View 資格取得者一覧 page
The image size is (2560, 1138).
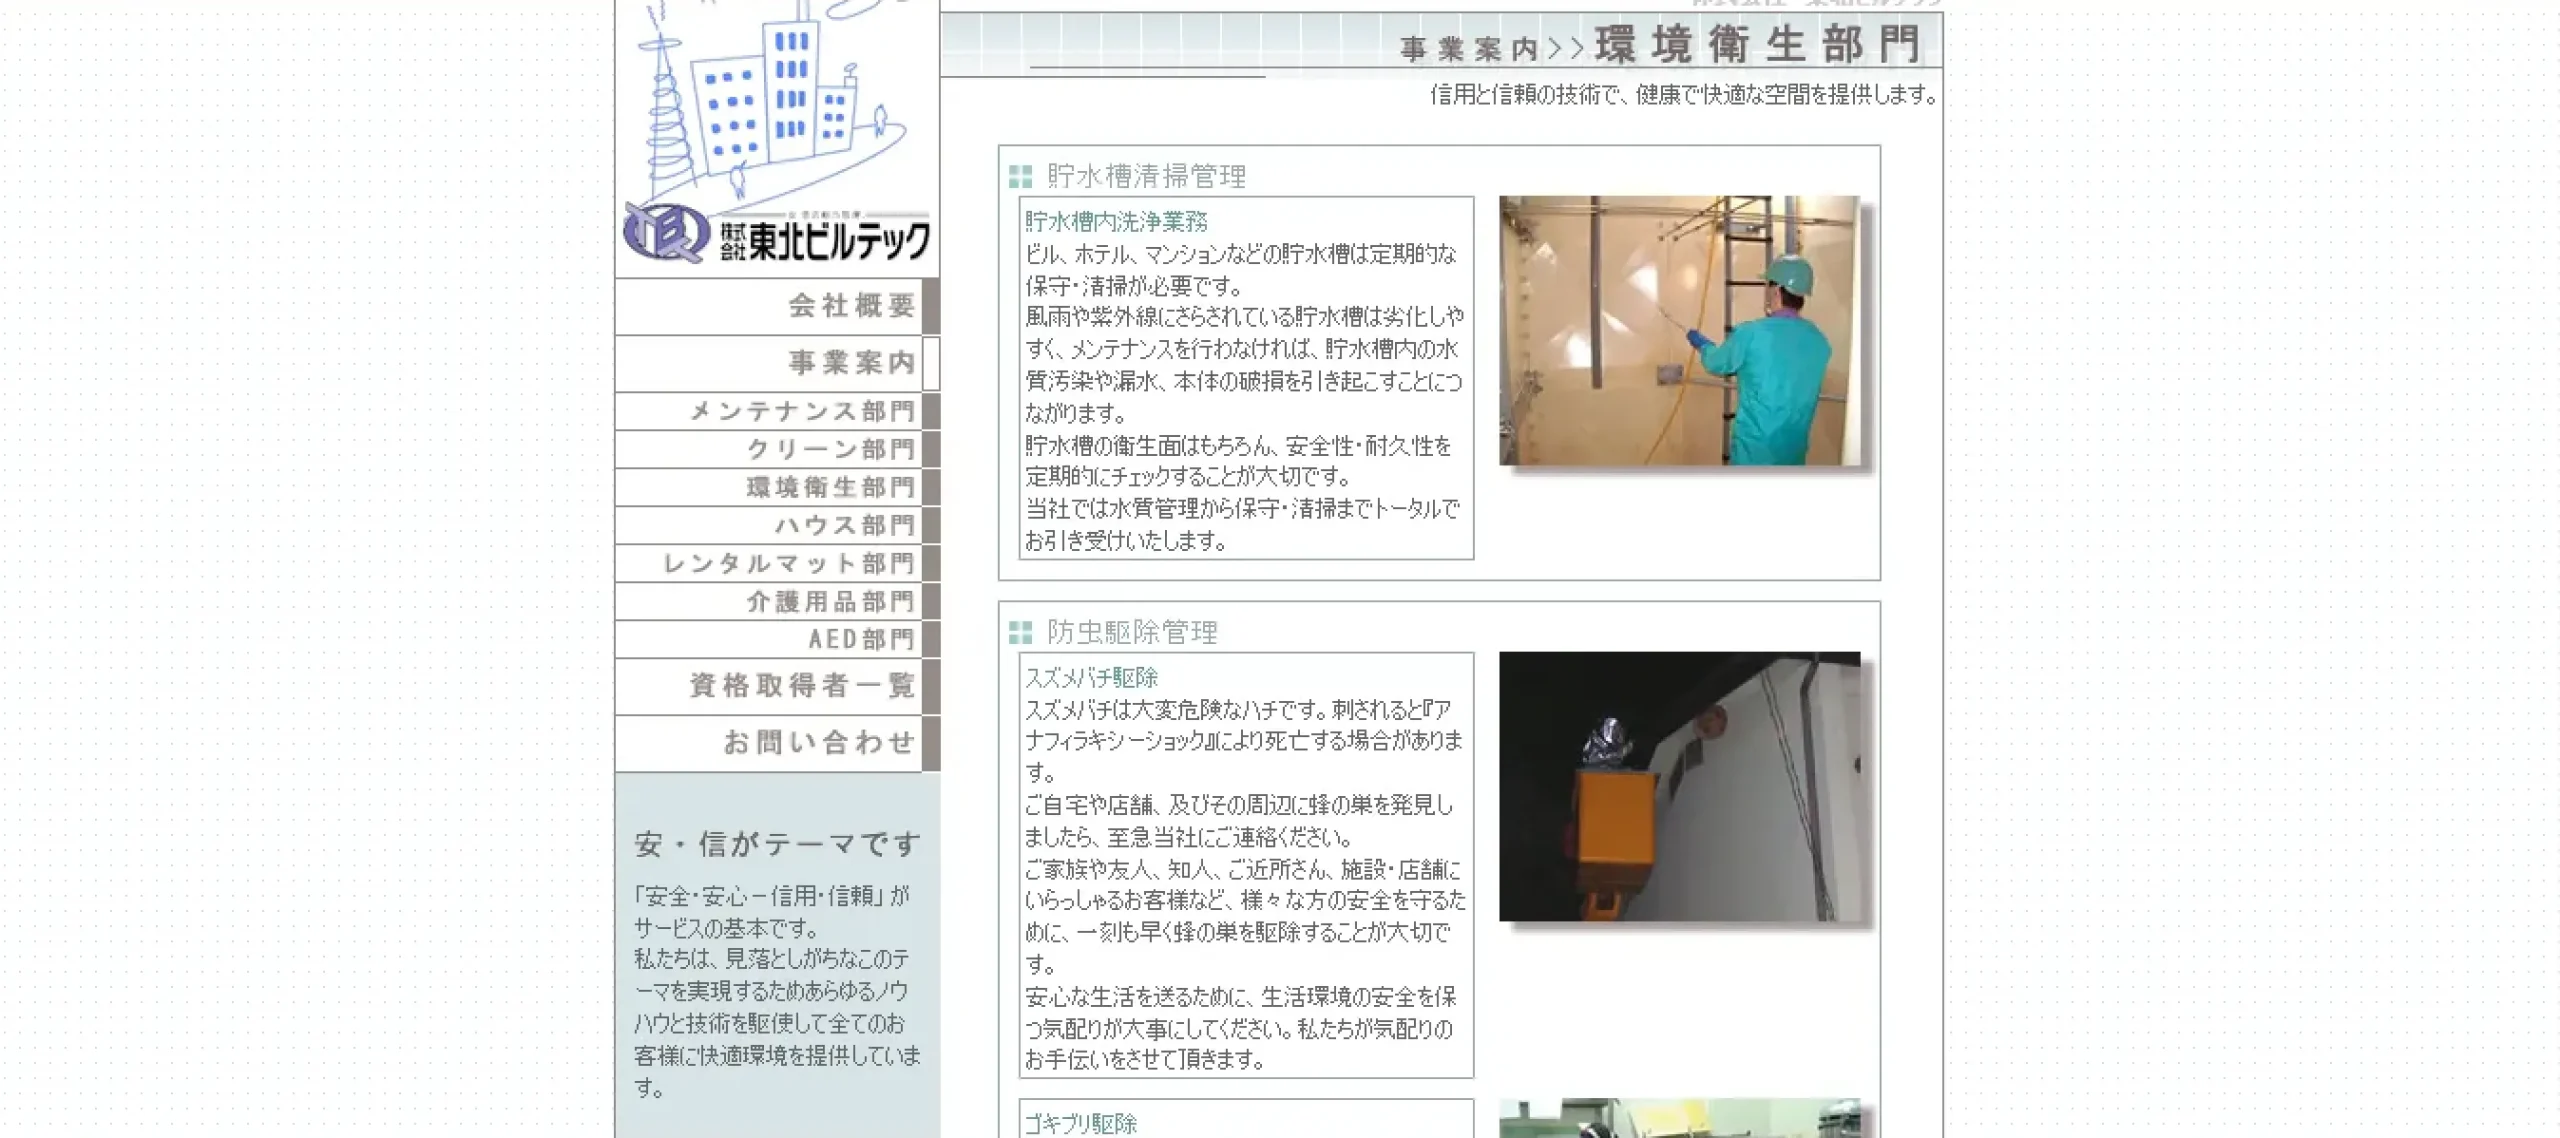point(777,686)
